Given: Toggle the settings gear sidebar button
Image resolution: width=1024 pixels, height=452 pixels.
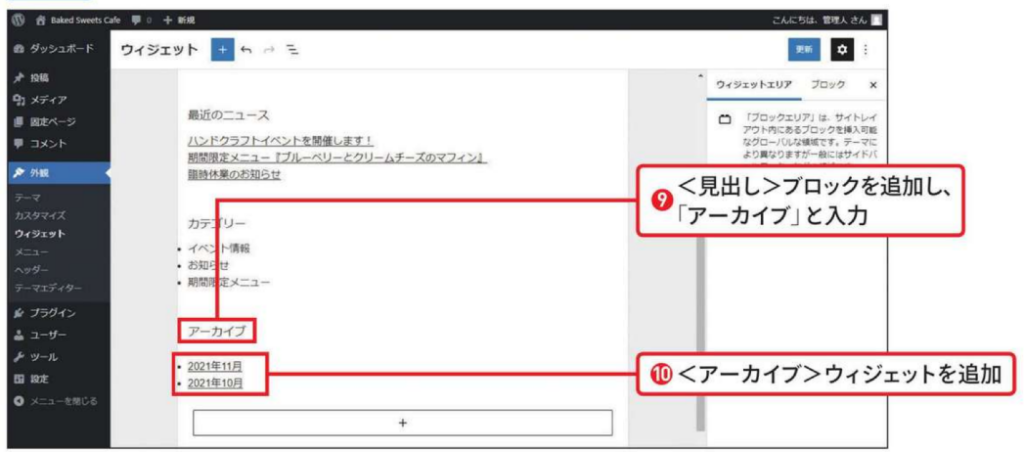Looking at the screenshot, I should 842,49.
